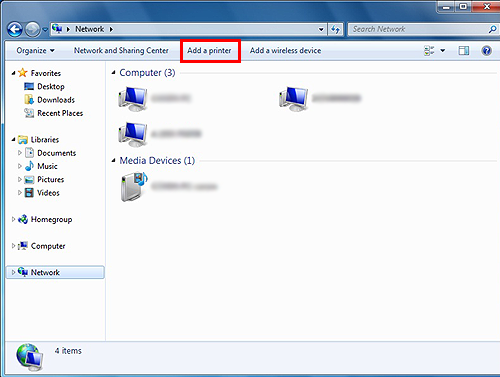Viewport: 500px width, 377px height.
Task: Open the Help question mark icon
Action: pos(486,51)
